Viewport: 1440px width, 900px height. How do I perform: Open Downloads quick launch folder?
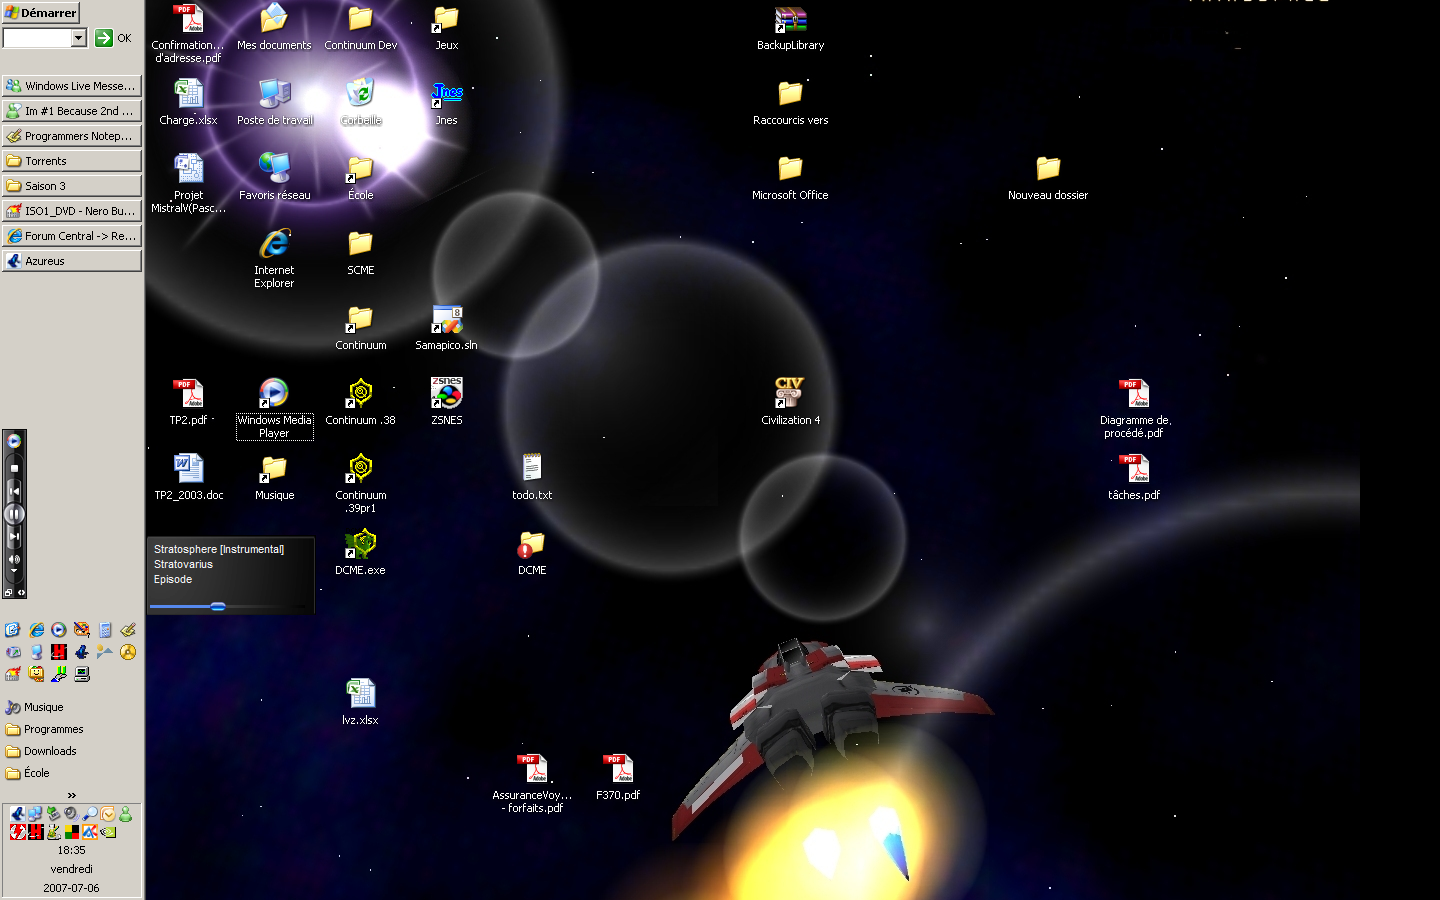[x=41, y=751]
